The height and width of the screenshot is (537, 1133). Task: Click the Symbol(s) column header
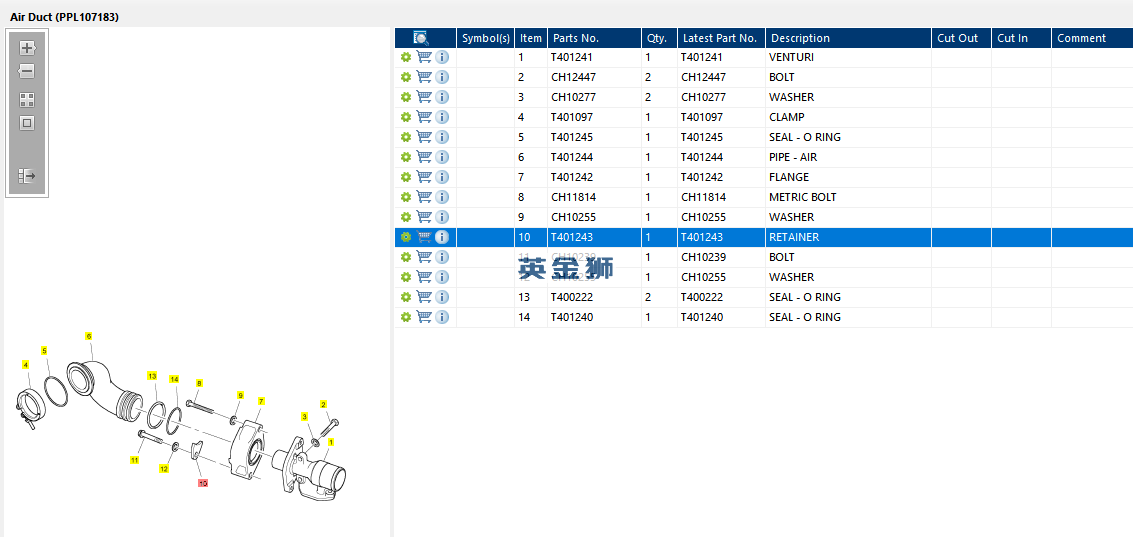[486, 38]
